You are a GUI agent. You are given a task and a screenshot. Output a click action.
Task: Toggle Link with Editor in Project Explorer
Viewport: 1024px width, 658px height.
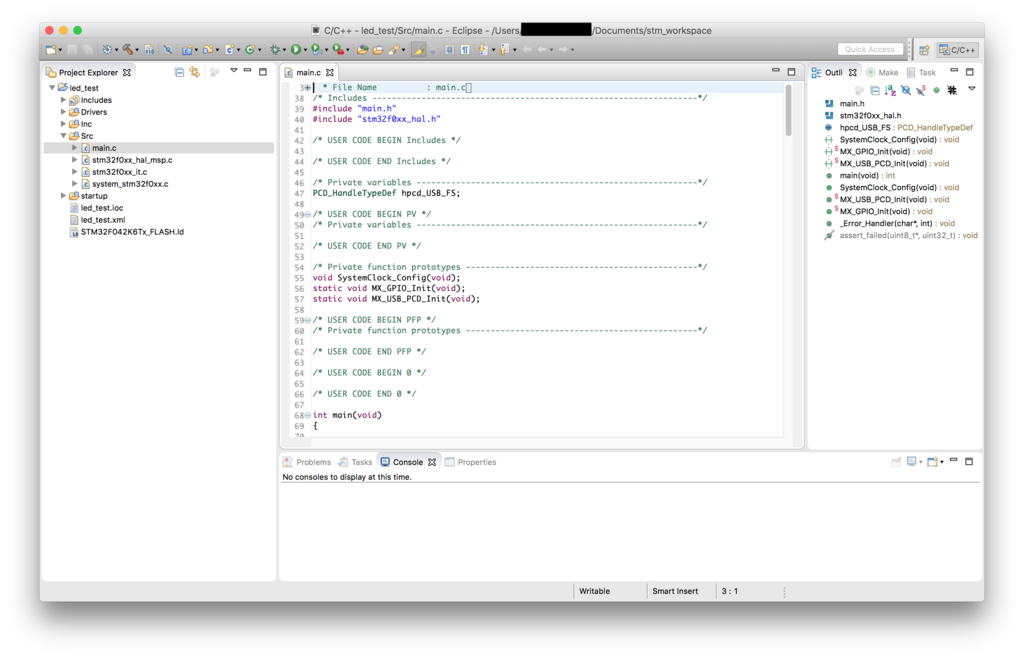point(195,72)
